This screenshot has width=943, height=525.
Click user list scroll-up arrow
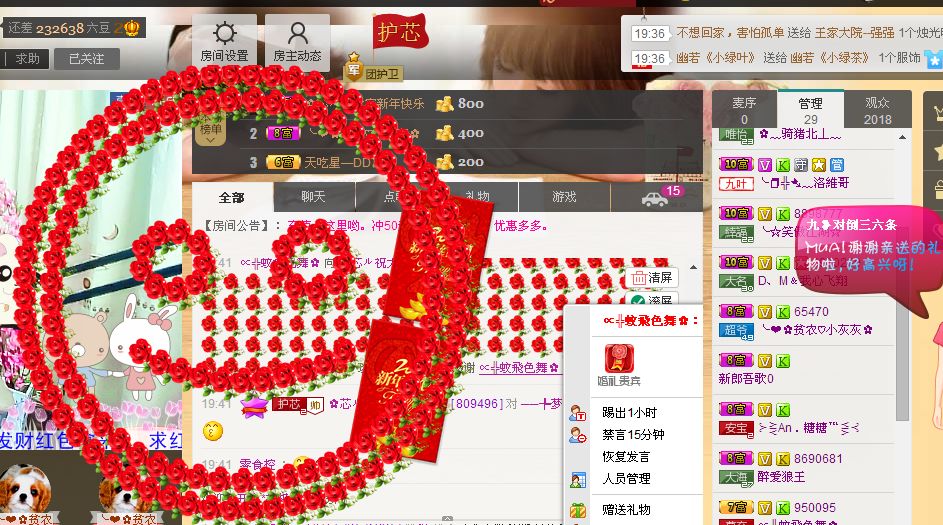(x=902, y=138)
